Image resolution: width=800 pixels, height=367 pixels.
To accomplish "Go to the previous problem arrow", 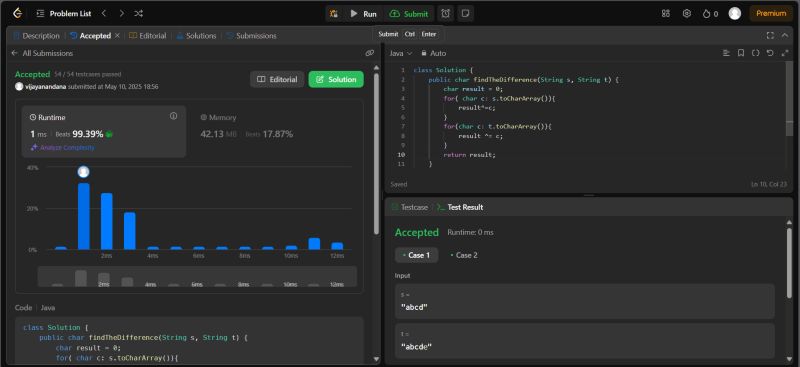I will click(104, 14).
